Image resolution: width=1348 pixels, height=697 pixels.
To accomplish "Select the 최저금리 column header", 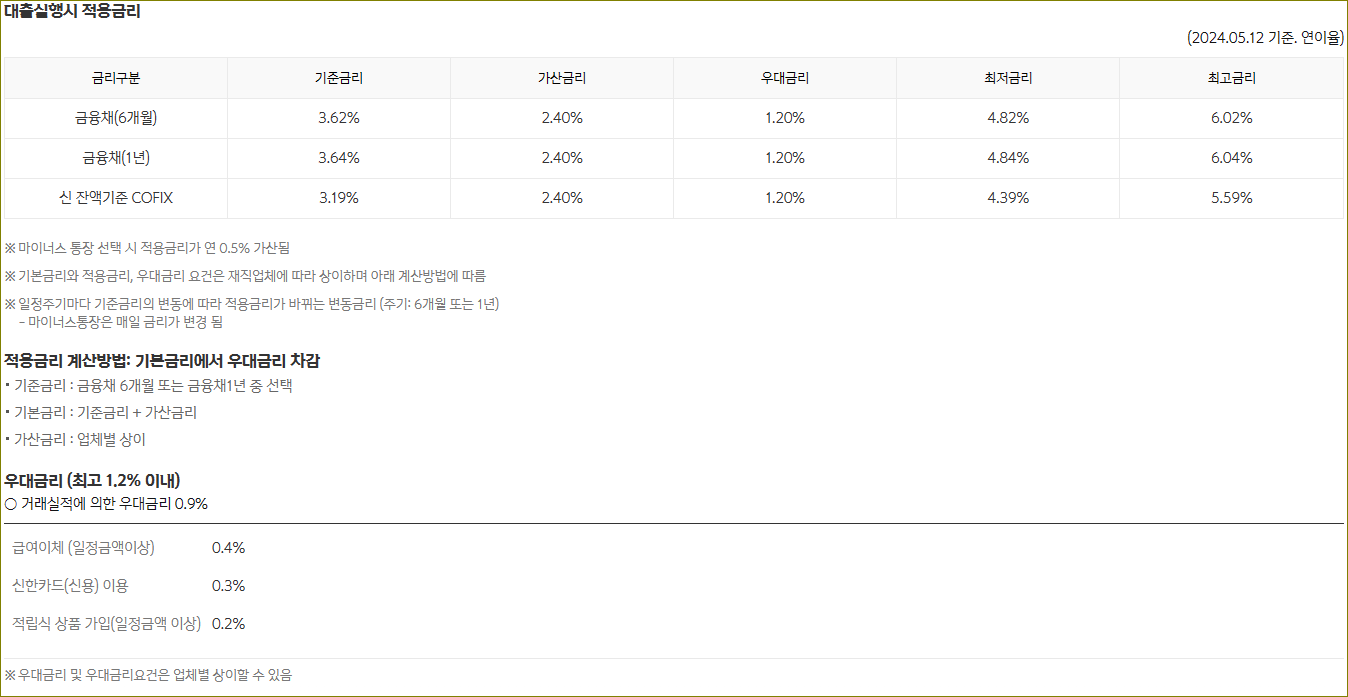I will point(1007,77).
